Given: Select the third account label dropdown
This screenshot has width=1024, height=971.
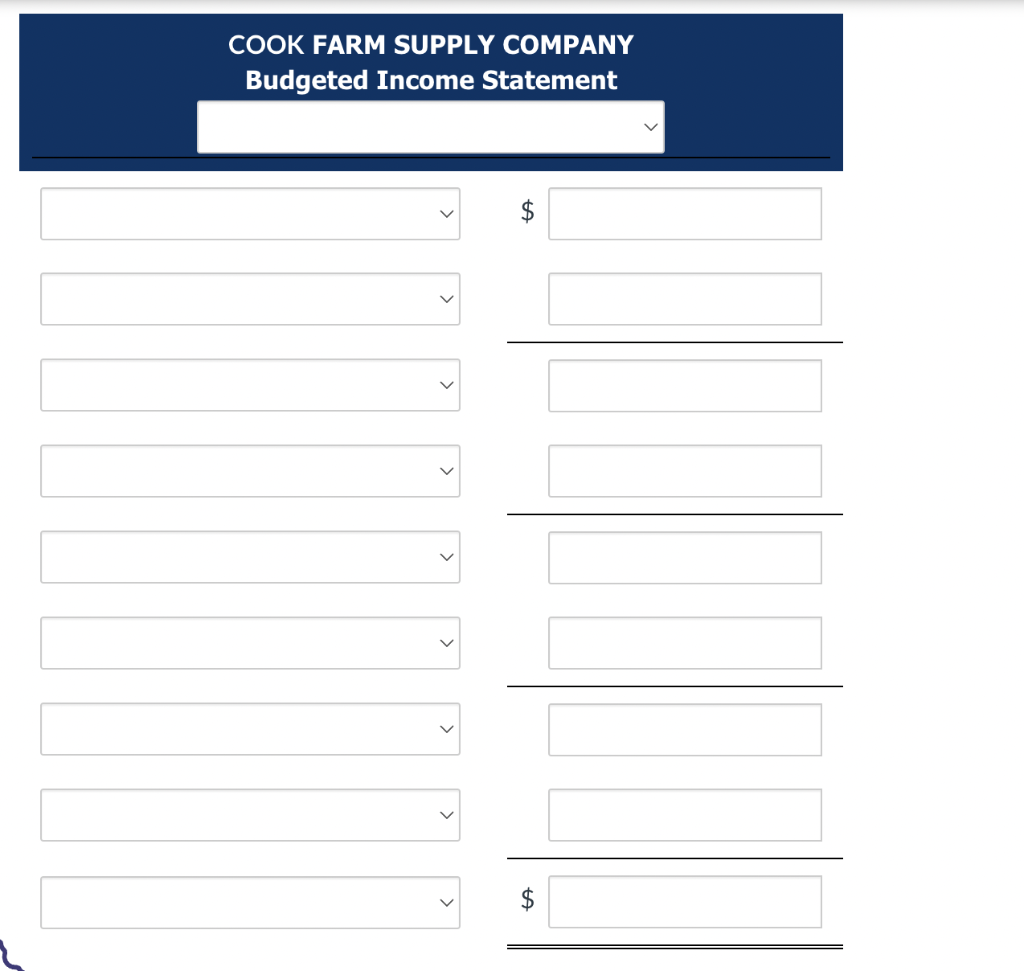Looking at the screenshot, I should coord(250,385).
